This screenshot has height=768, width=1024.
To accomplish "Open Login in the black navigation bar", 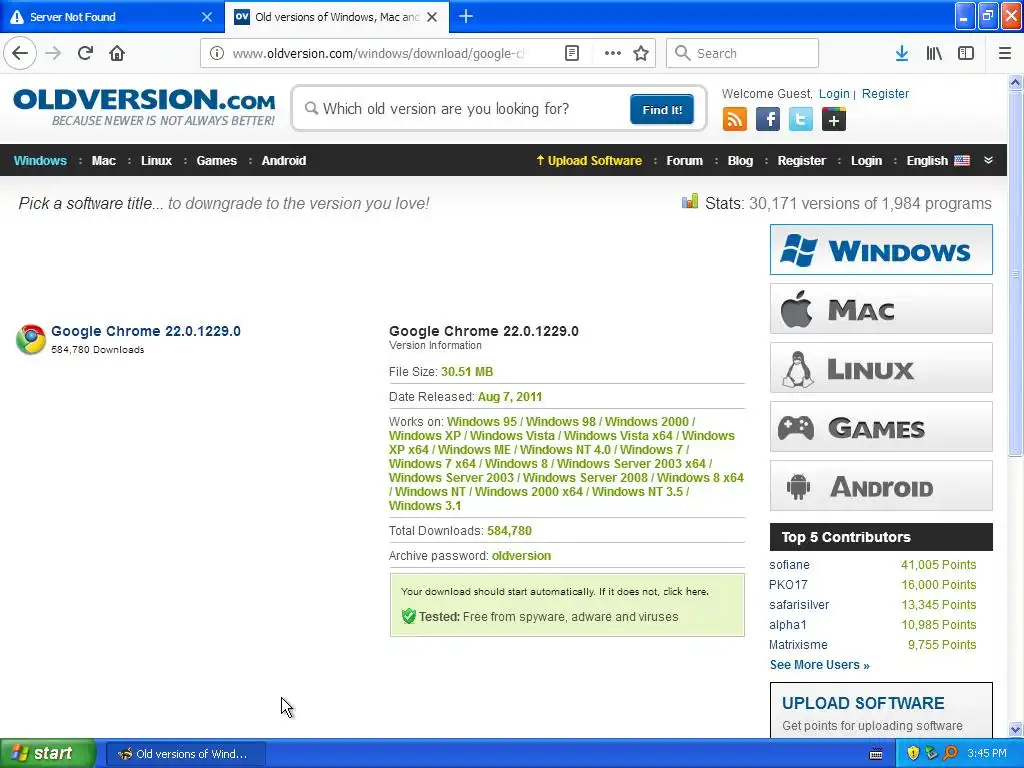I will click(x=866, y=161).
